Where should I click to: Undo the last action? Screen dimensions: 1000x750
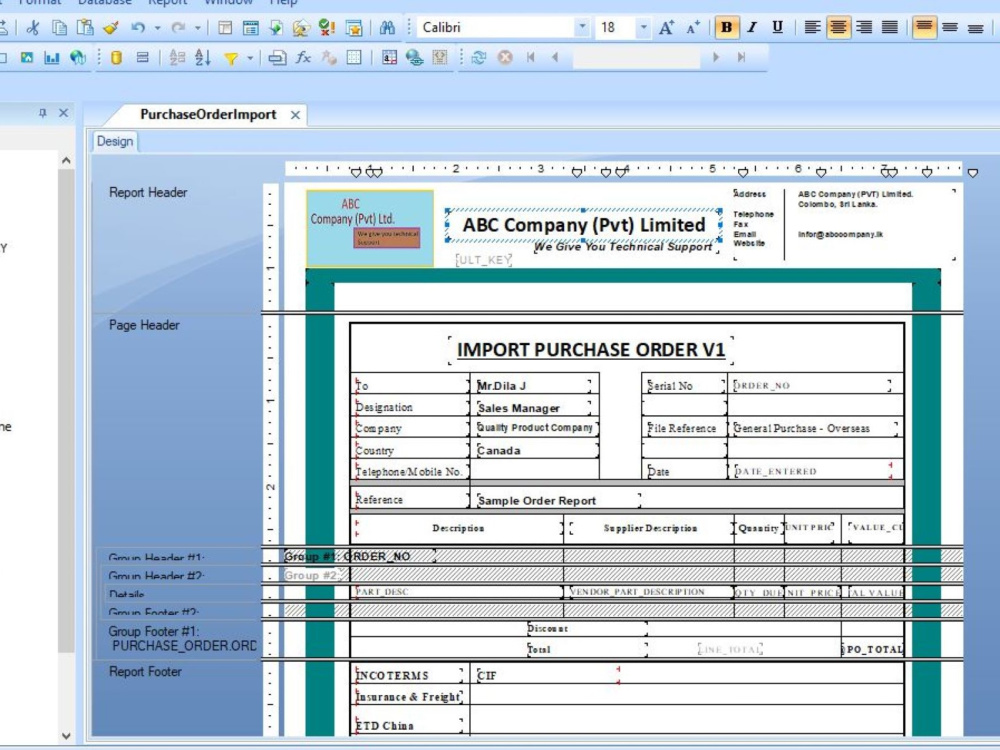click(x=138, y=27)
